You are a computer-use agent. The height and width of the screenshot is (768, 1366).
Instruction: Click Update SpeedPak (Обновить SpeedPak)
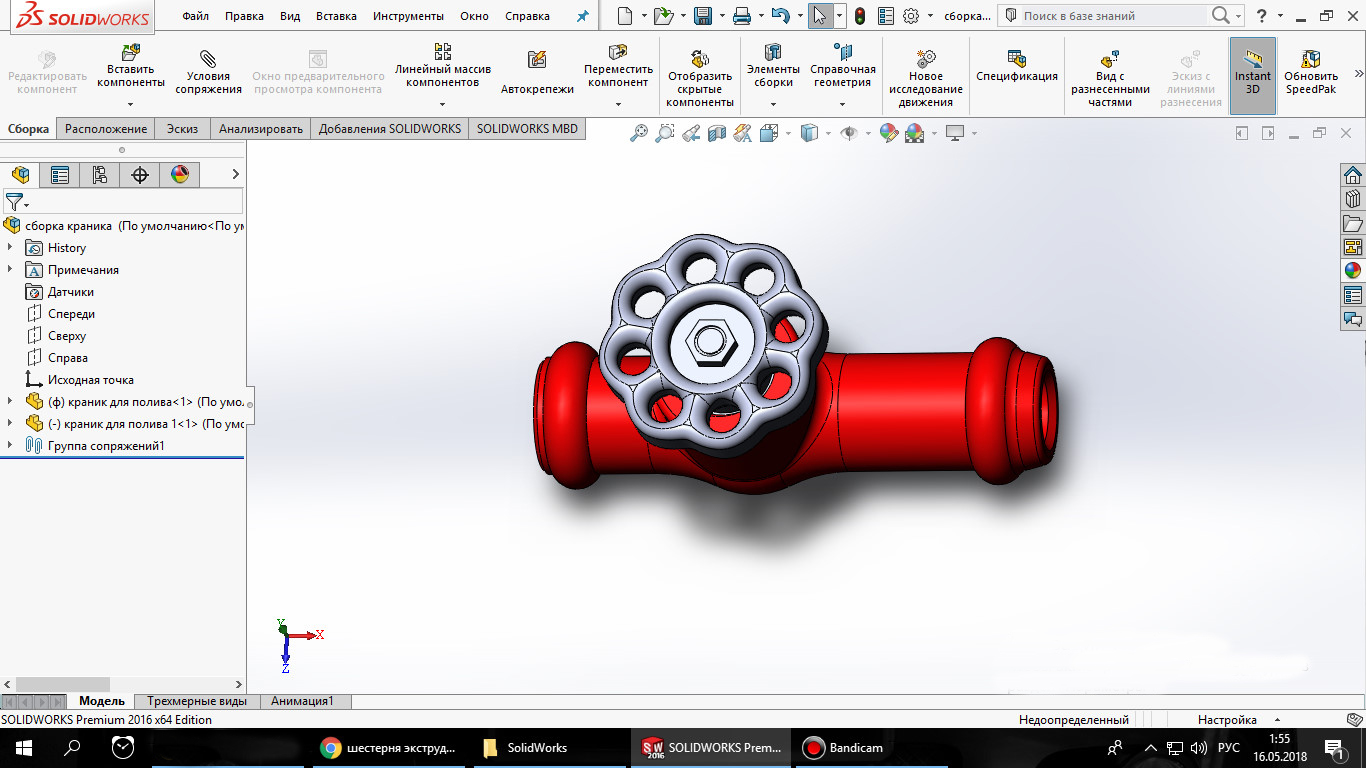point(1311,72)
